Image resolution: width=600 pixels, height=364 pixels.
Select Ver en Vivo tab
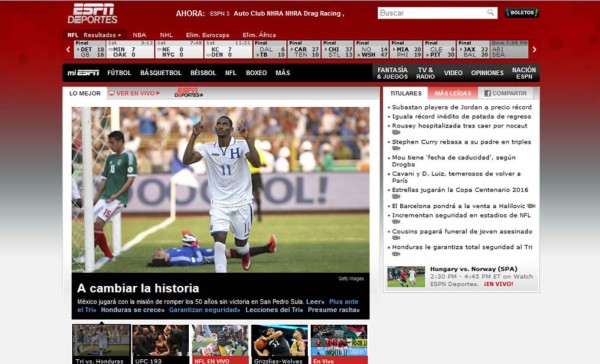134,93
